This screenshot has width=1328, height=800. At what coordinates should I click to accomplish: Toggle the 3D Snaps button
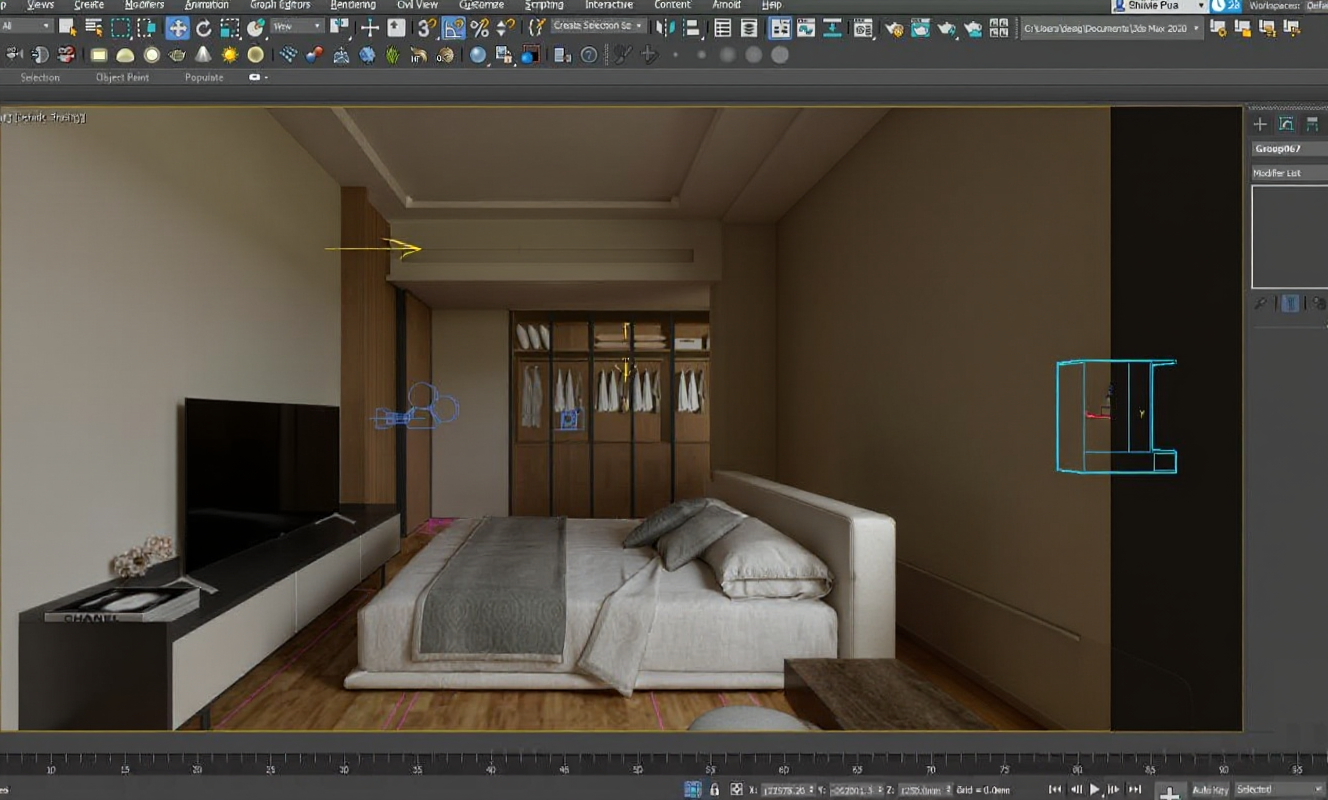coord(427,28)
